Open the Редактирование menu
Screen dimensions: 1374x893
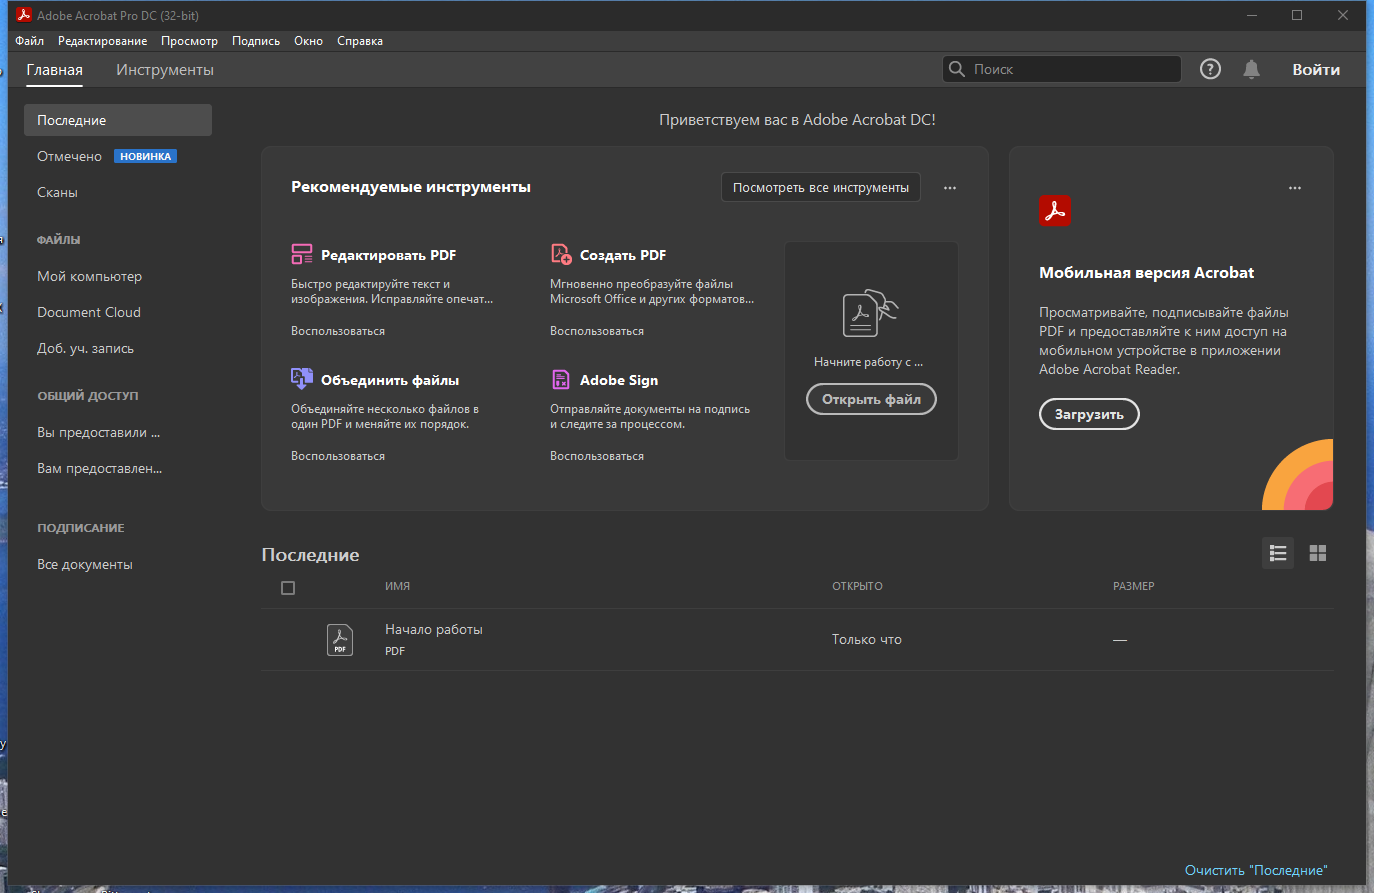pyautogui.click(x=102, y=41)
